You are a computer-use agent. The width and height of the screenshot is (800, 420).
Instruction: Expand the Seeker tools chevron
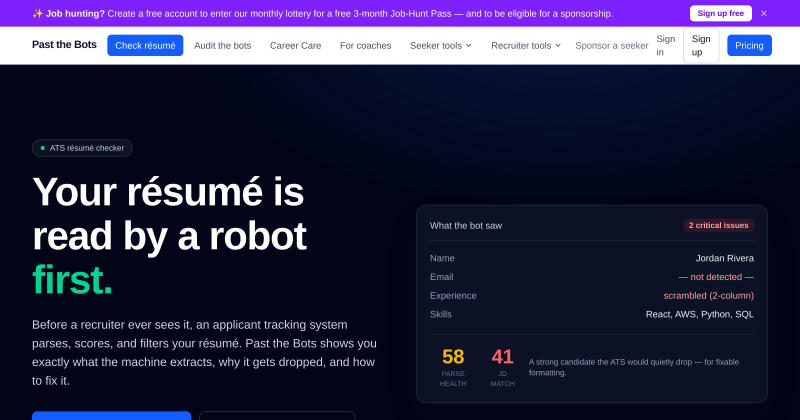coord(468,45)
